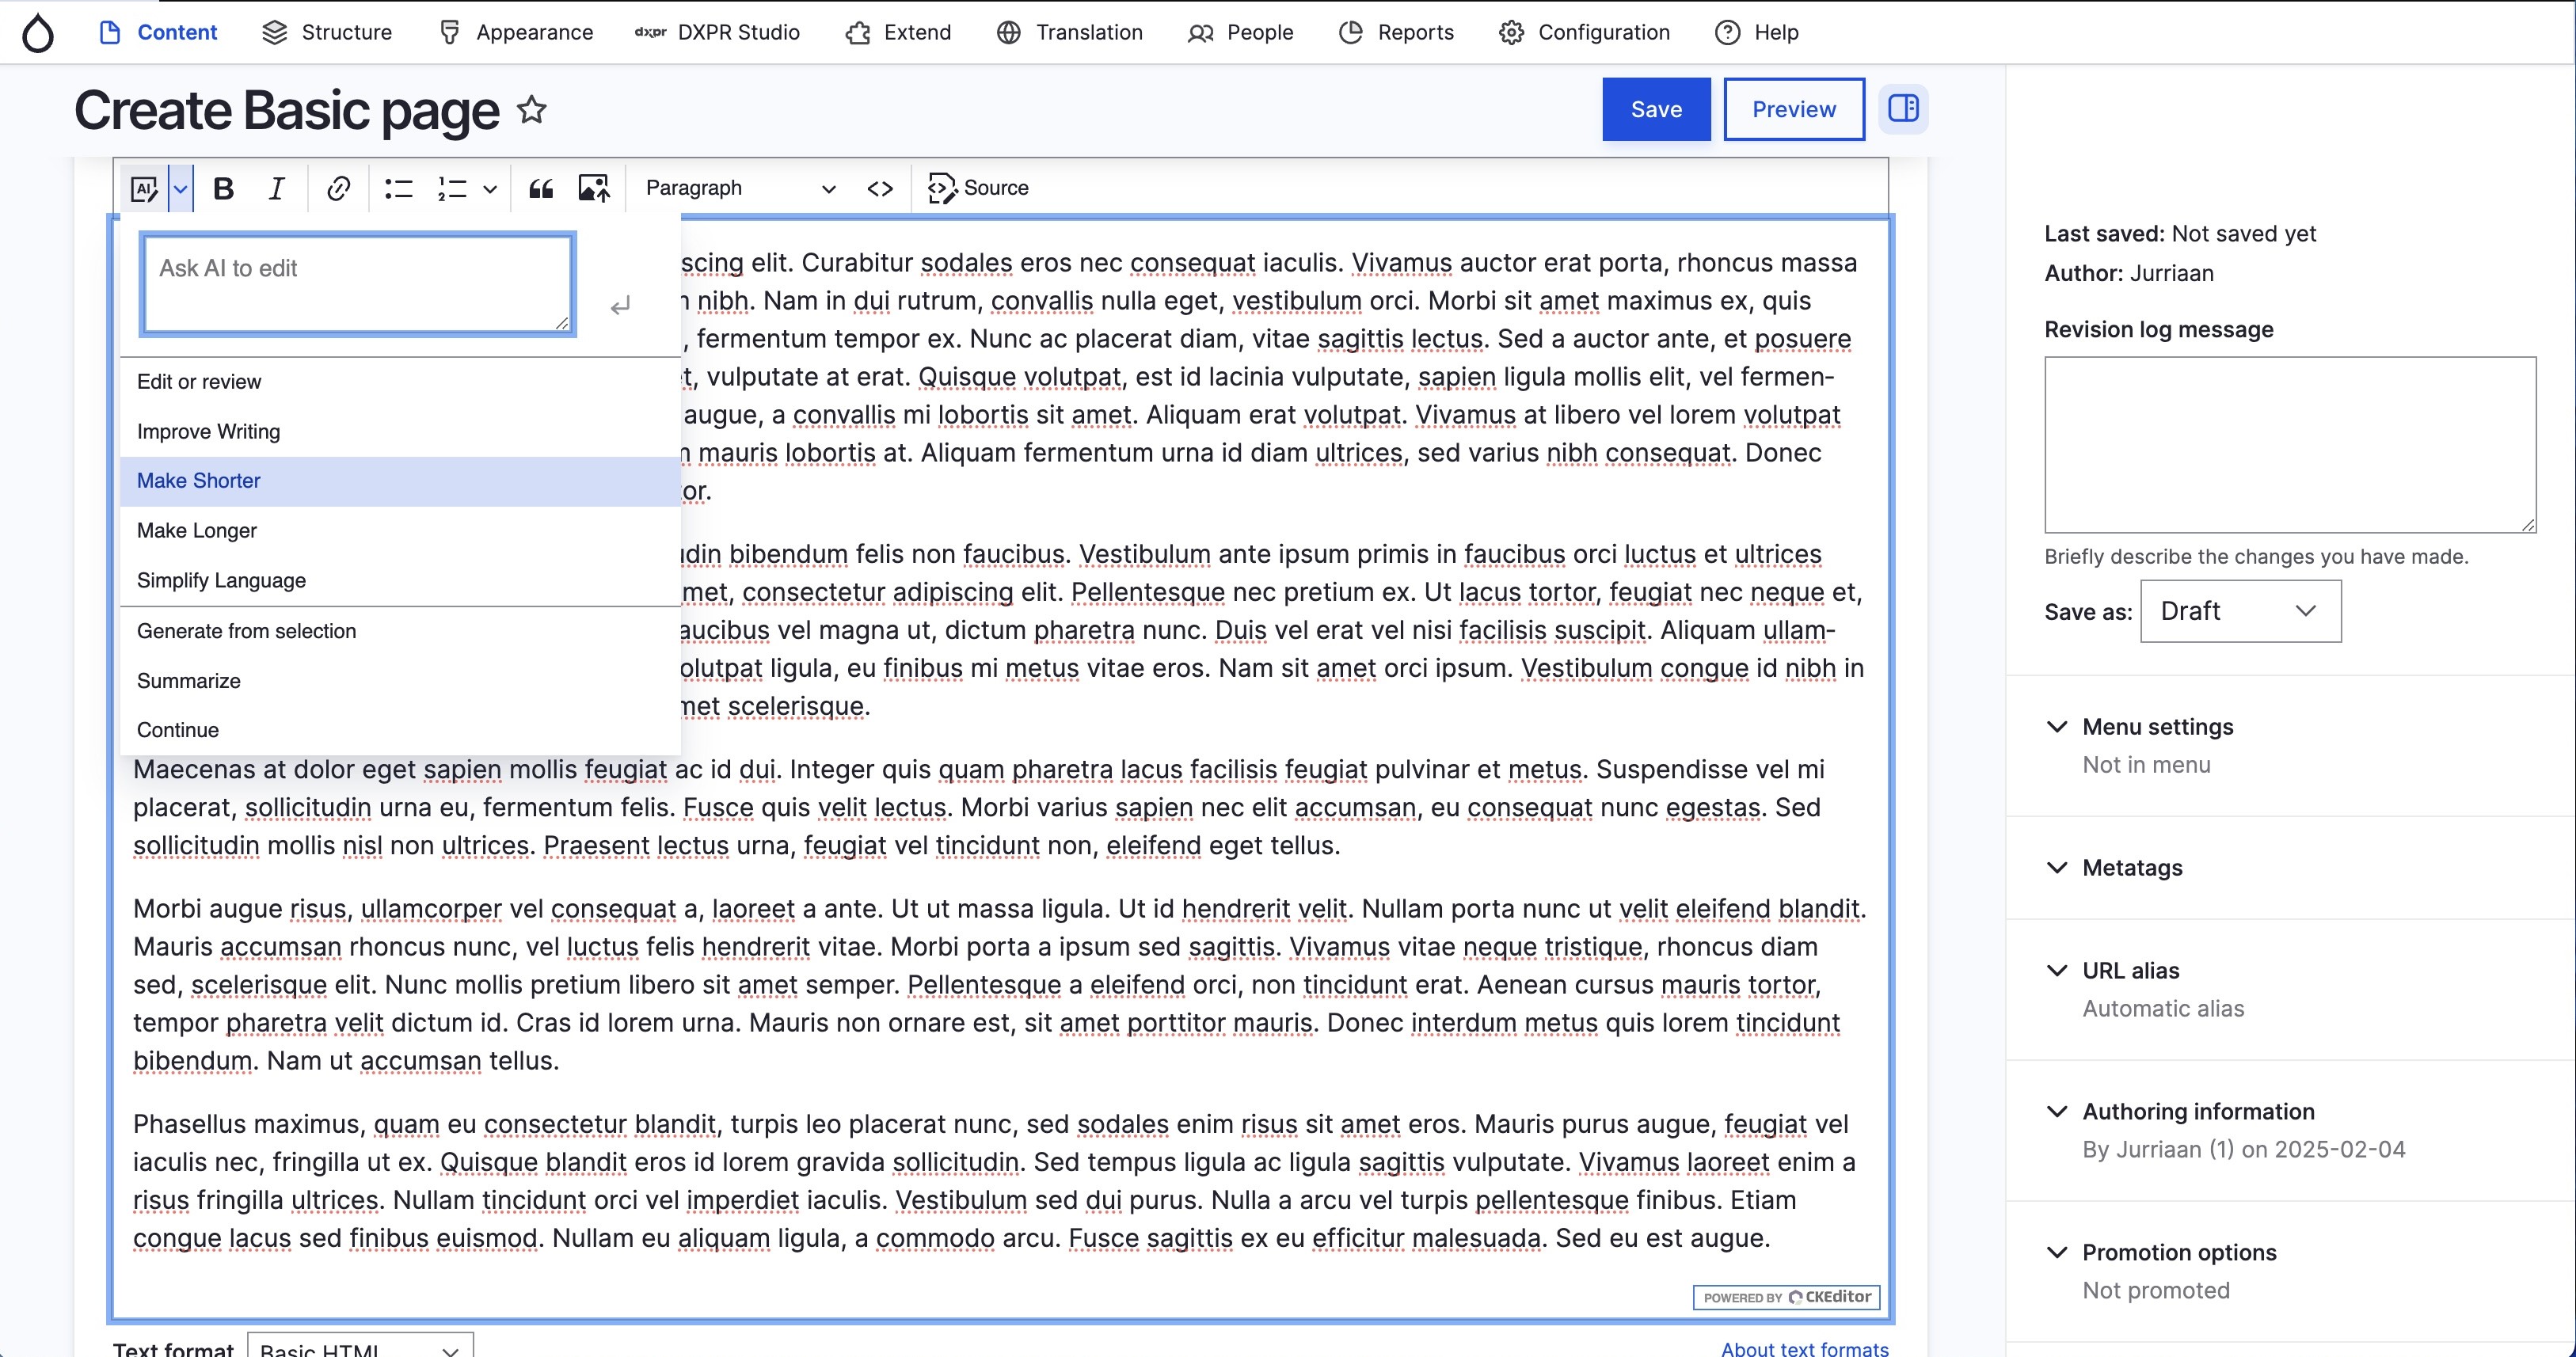
Task: Click the Configuration gear icon
Action: coord(1511,32)
